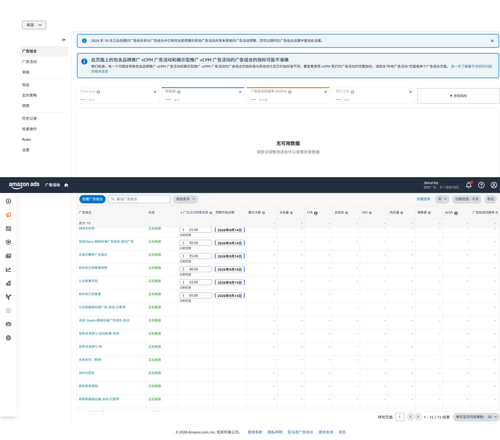This screenshot has width=500, height=440.
Task: Open the bottom globe rail icon
Action: [x=8, y=338]
